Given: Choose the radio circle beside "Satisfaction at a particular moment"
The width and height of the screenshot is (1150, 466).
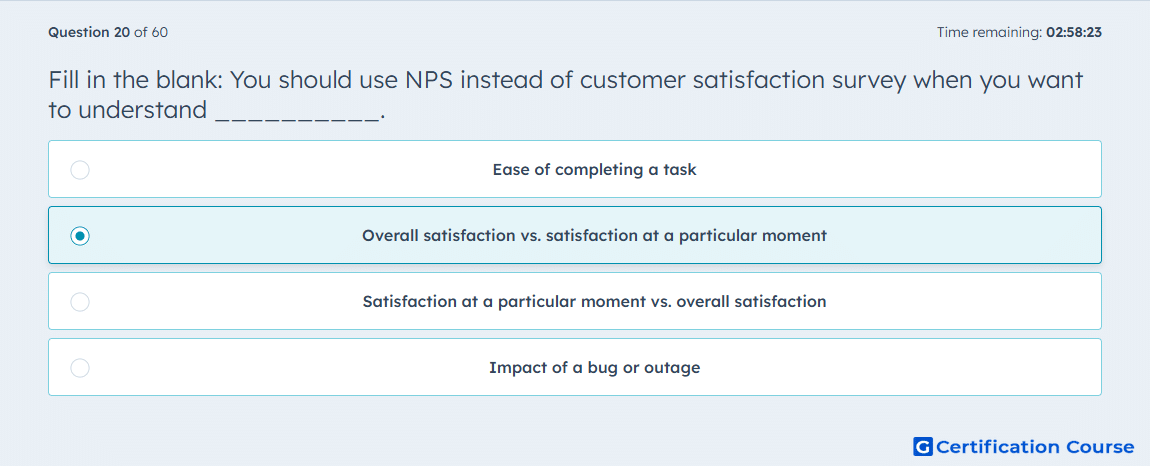Looking at the screenshot, I should [x=80, y=302].
